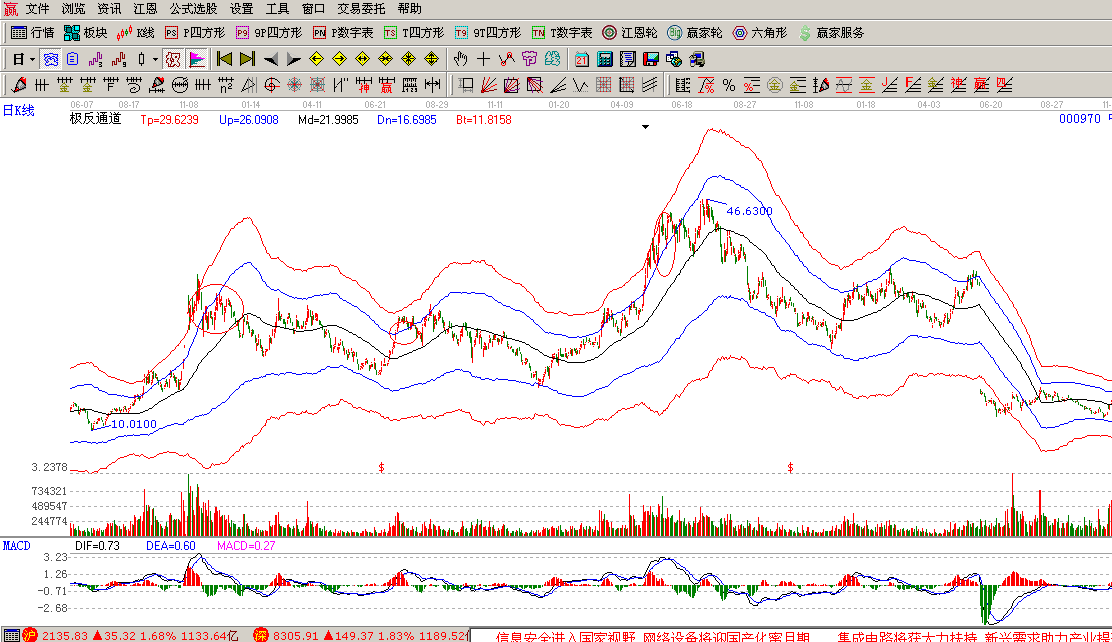Open 赢家服务 service button
Screen dimensions: 1112x642
tap(832, 33)
